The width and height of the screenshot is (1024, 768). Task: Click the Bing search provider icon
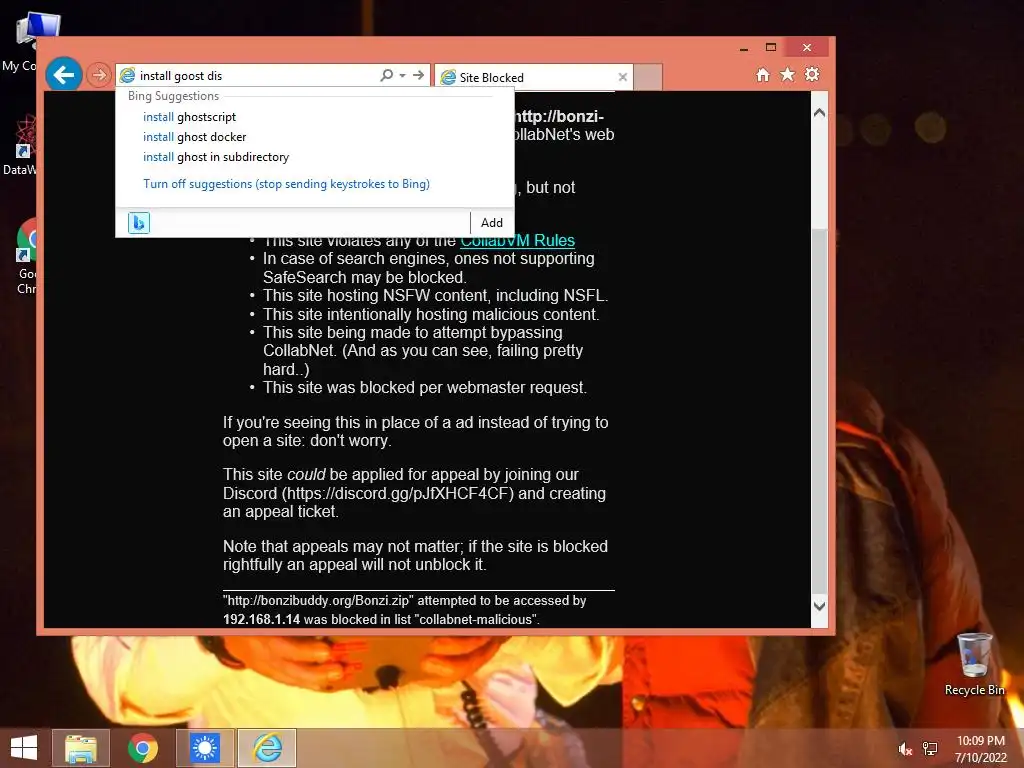point(138,223)
